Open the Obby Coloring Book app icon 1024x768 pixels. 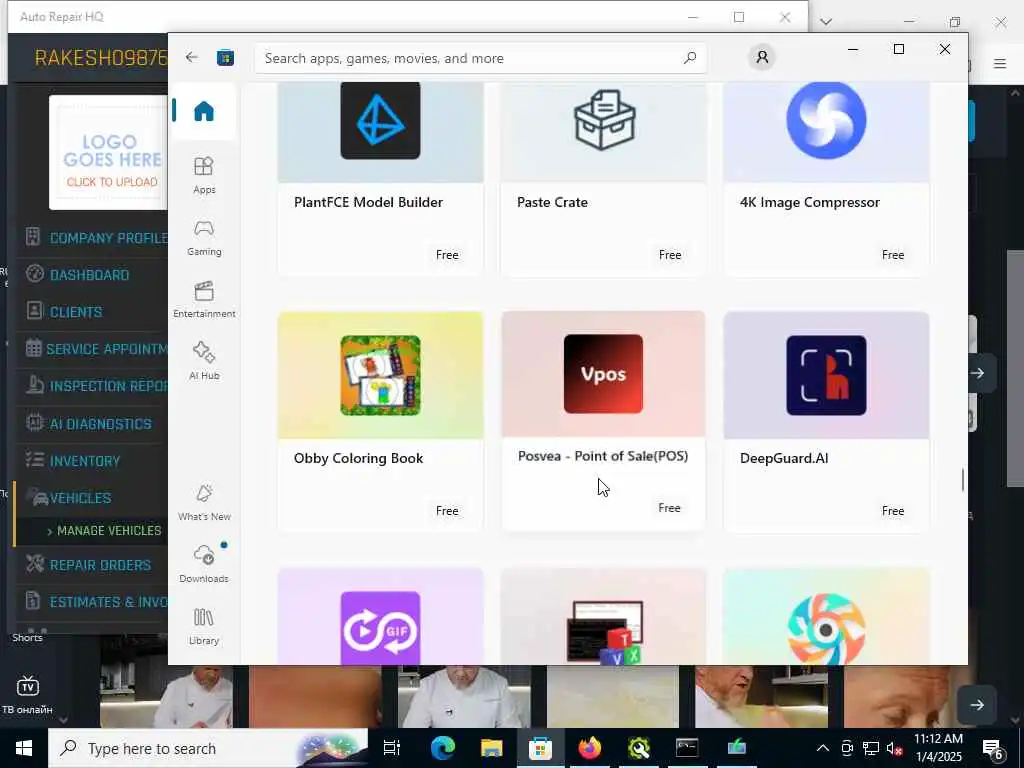click(x=380, y=376)
